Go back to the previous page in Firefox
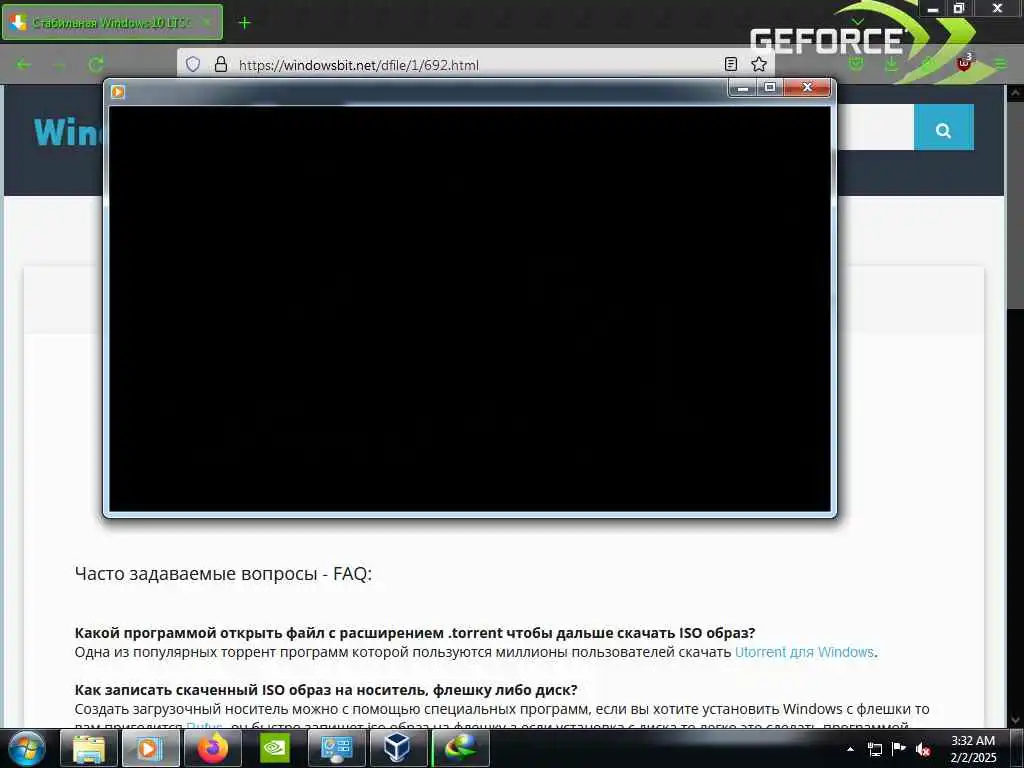 tap(24, 64)
